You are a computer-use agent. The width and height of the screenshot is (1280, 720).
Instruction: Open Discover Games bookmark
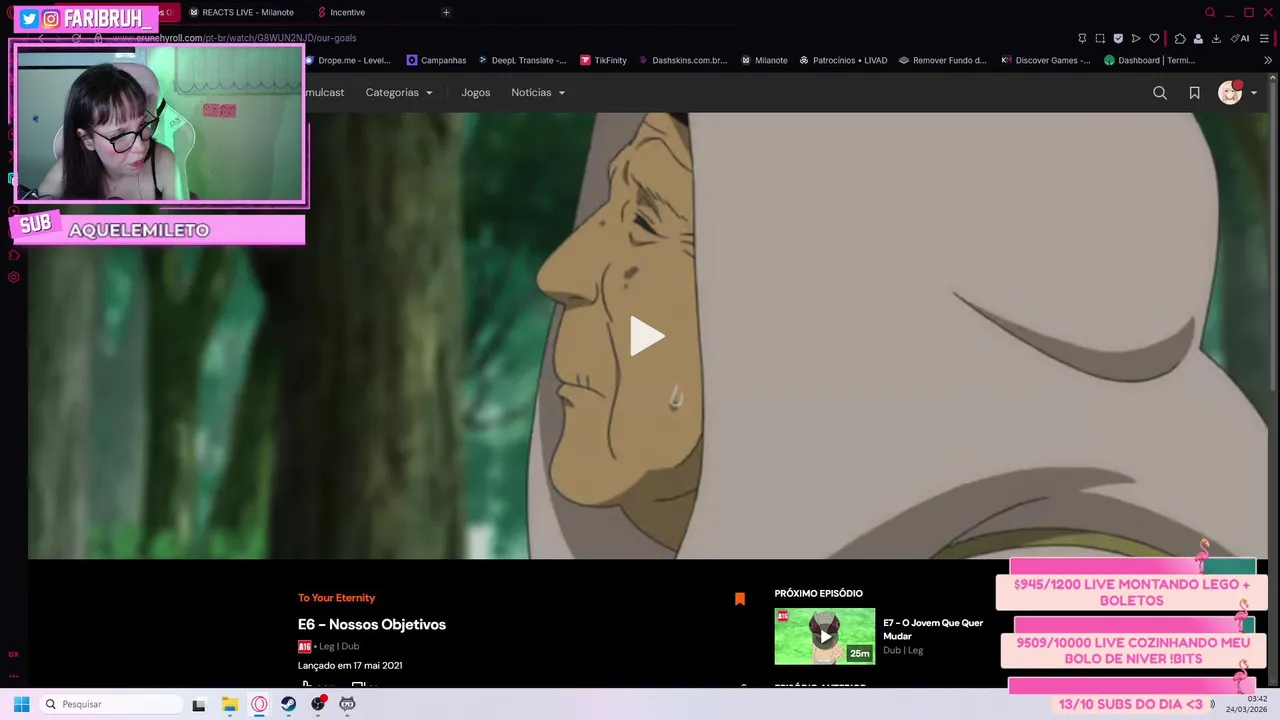[x=1046, y=60]
